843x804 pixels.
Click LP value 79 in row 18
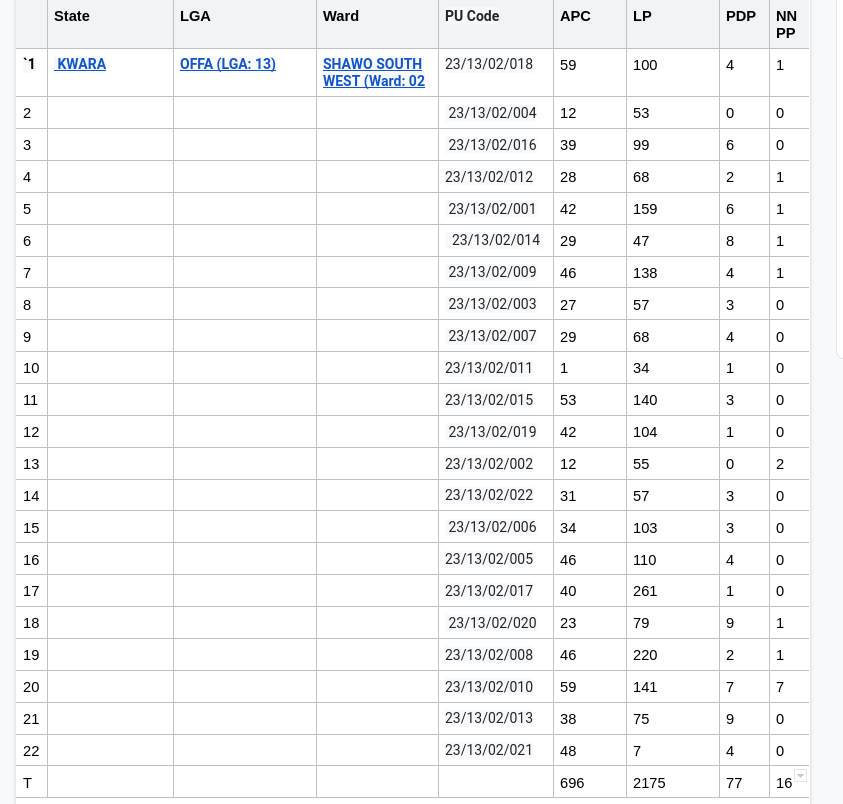point(641,623)
